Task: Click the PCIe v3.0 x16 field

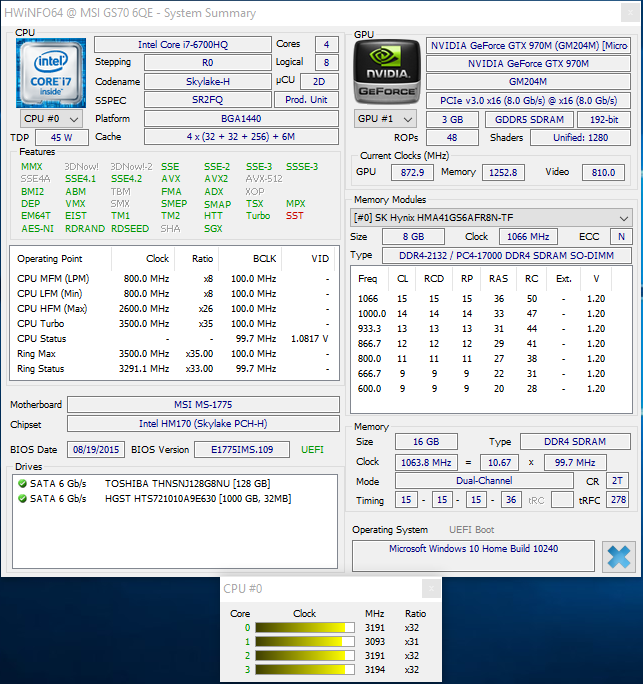Action: (x=528, y=100)
